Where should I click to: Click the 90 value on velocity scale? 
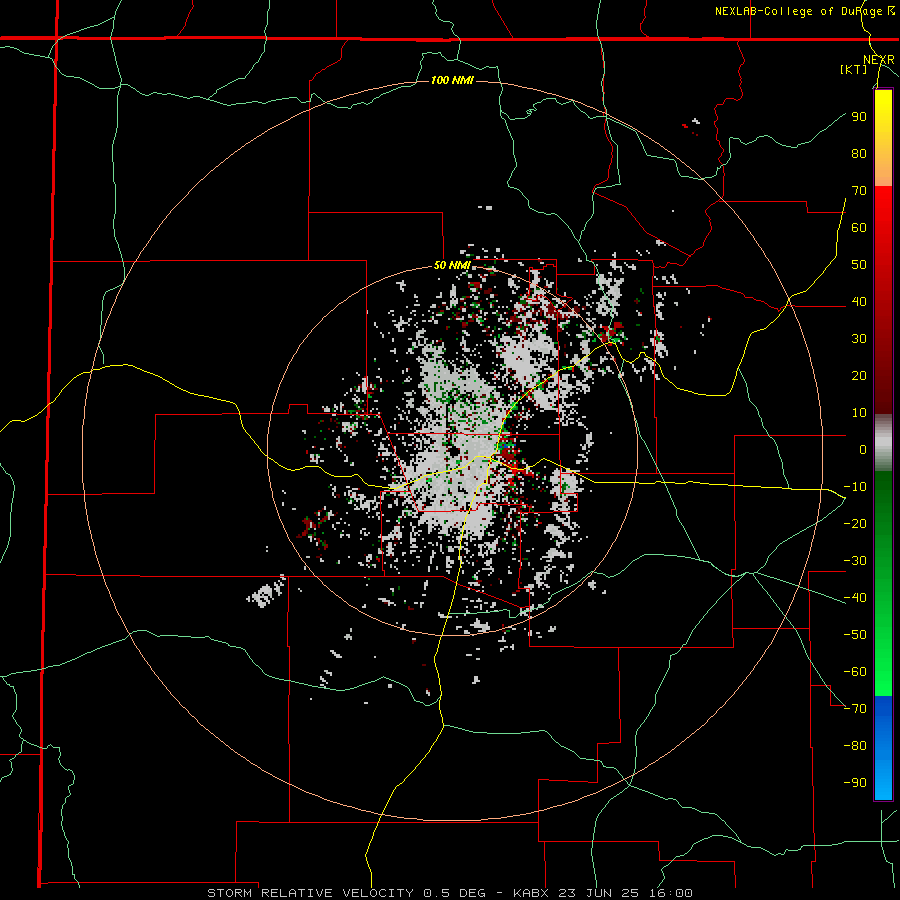859,117
